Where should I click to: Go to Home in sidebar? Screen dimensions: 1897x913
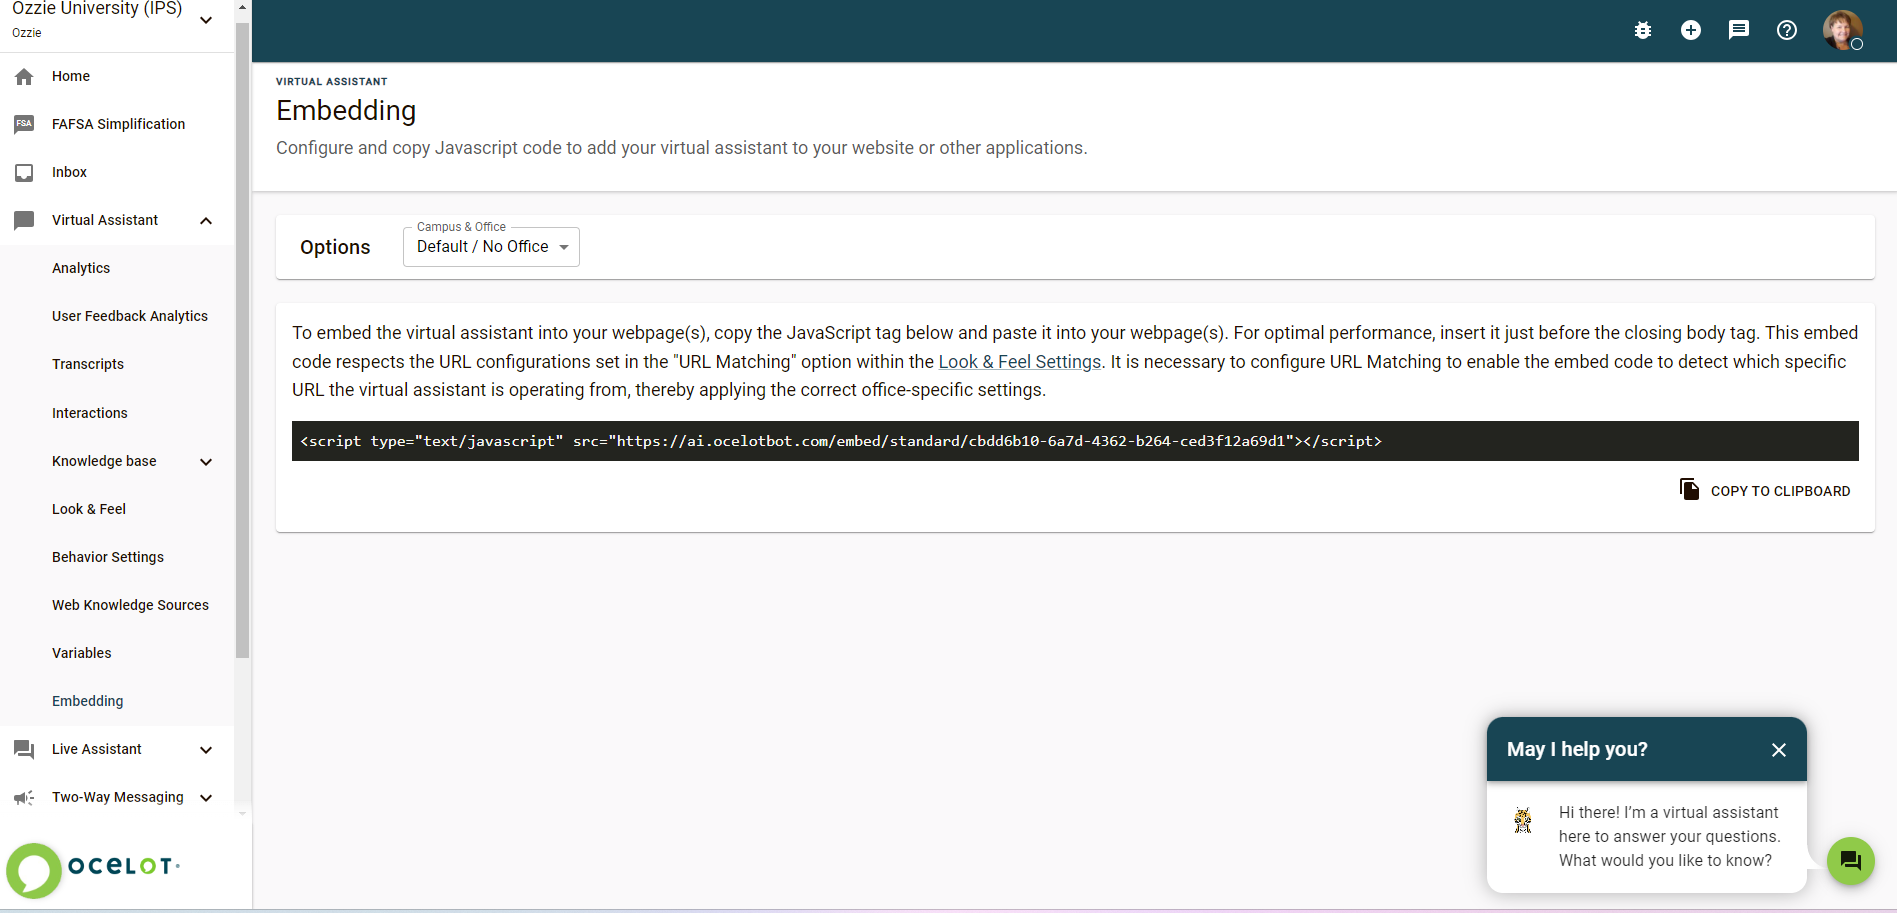click(x=71, y=76)
